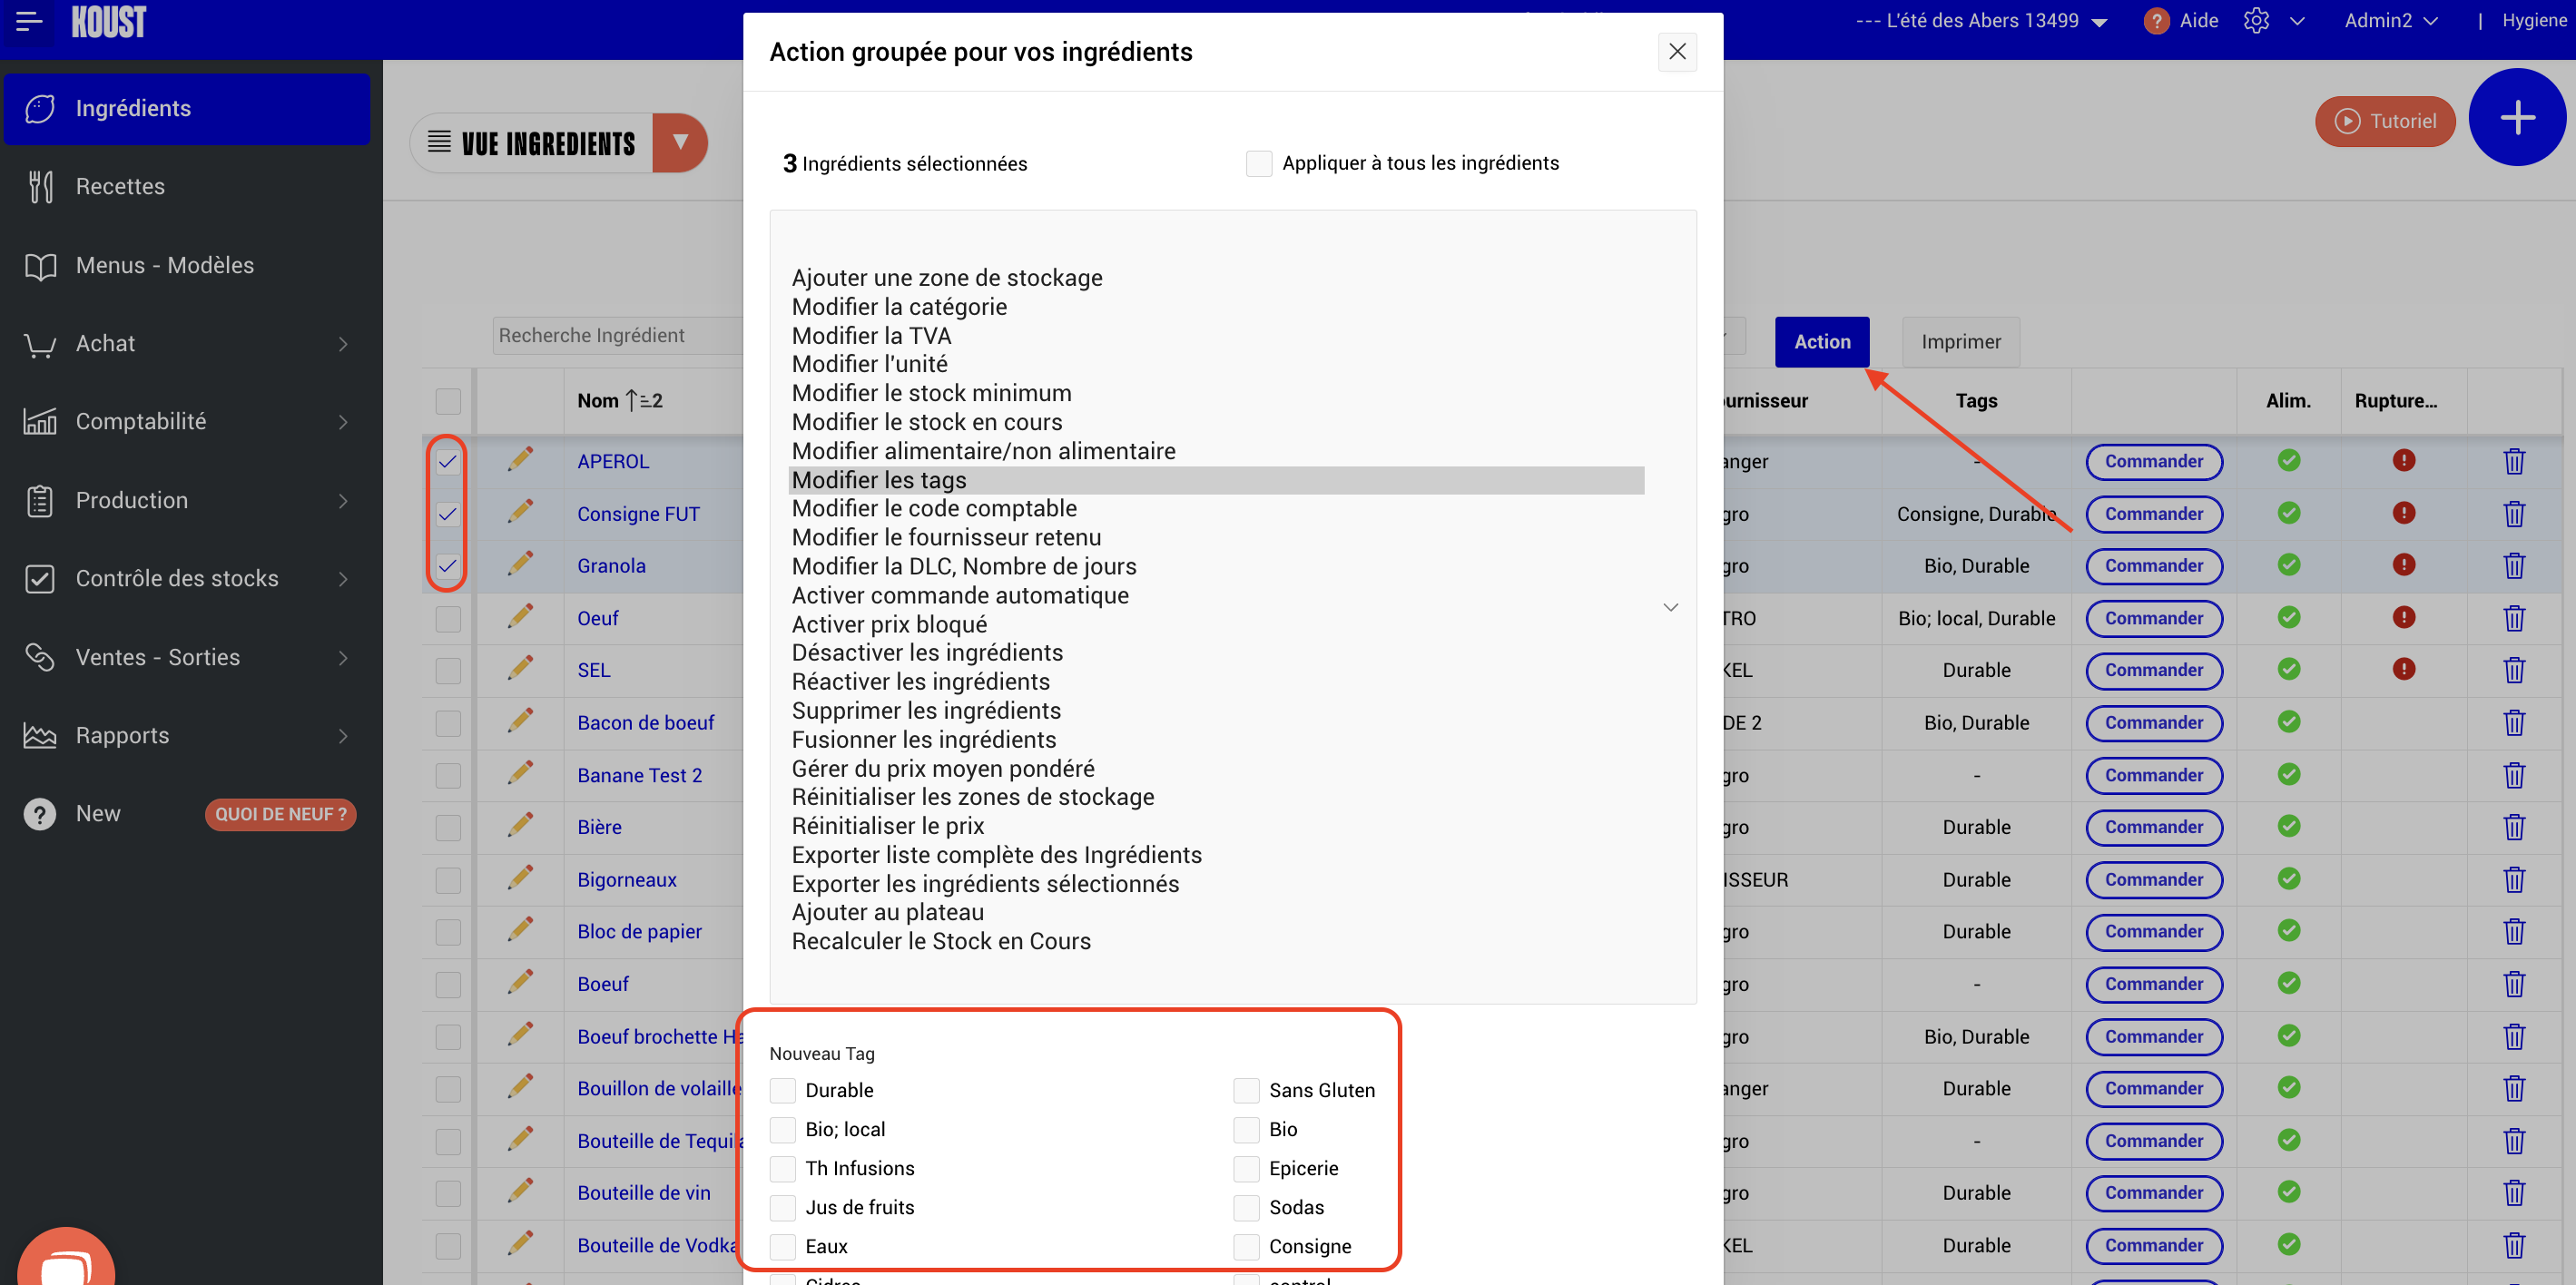
Task: Check the Sans Gluten tag checkbox
Action: (x=1246, y=1090)
